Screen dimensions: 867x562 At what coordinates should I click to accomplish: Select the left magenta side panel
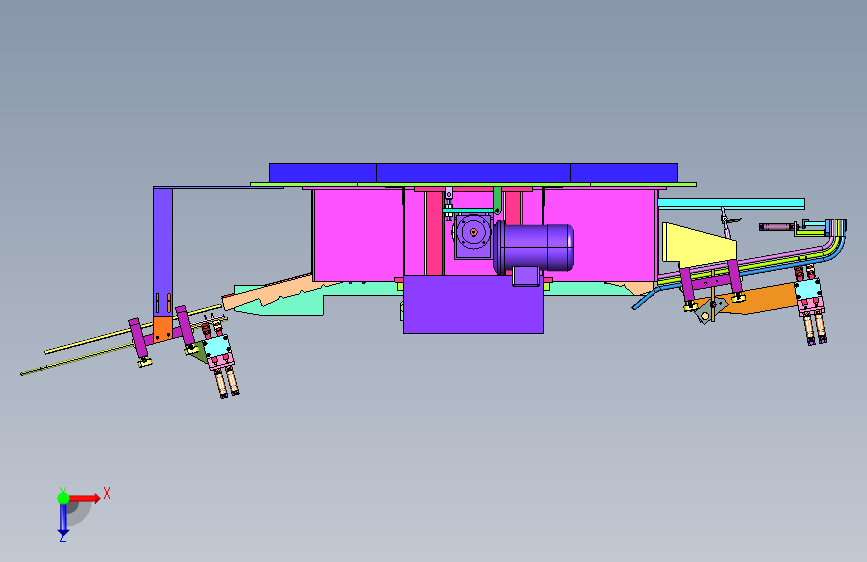[357, 235]
